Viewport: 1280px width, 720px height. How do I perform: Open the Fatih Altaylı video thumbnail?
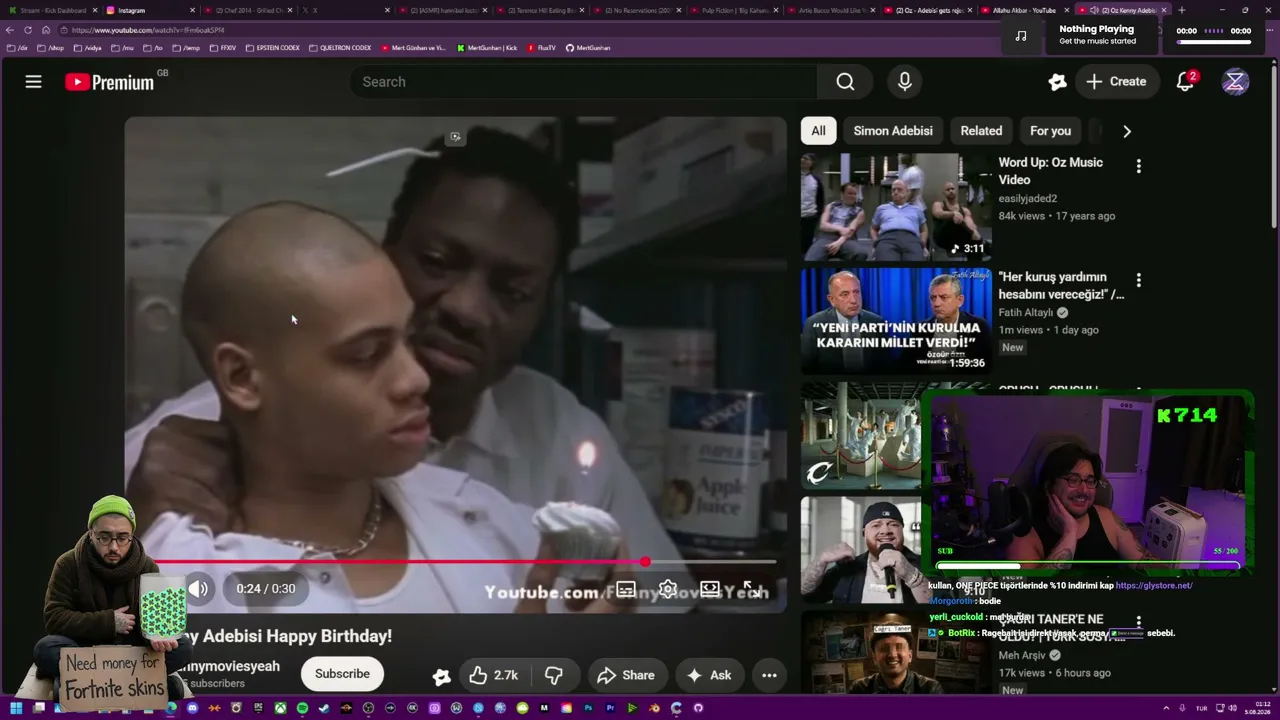coord(896,321)
